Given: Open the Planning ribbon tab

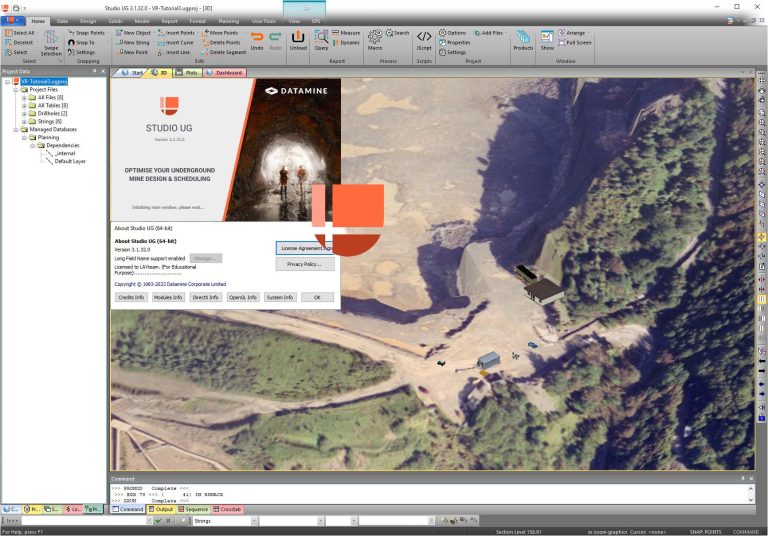Looking at the screenshot, I should coord(228,21).
